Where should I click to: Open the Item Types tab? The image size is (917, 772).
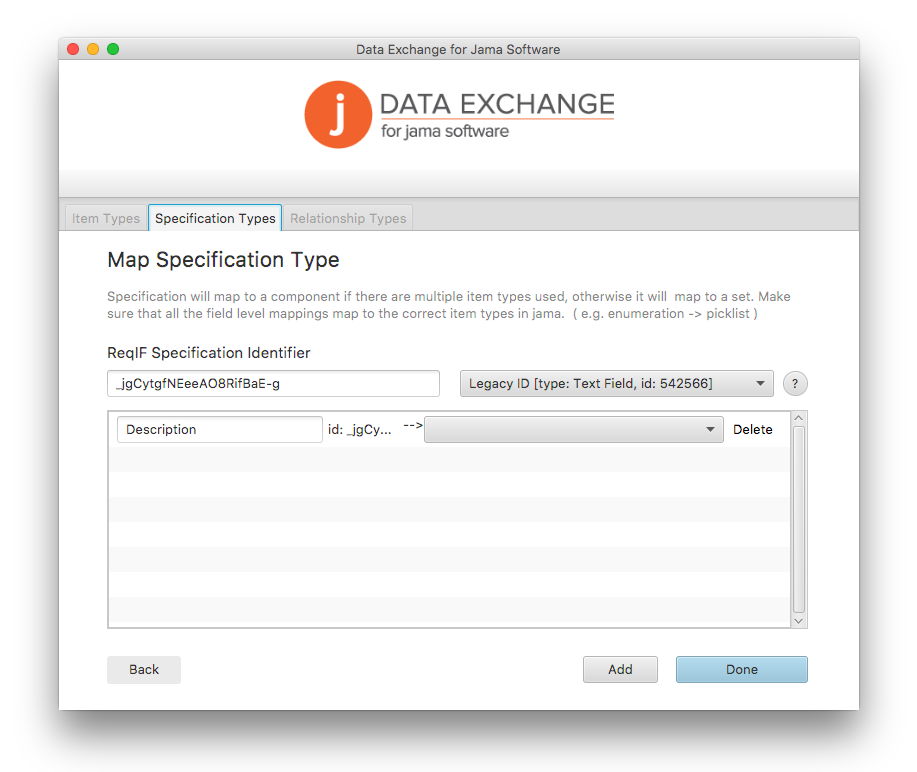[106, 218]
